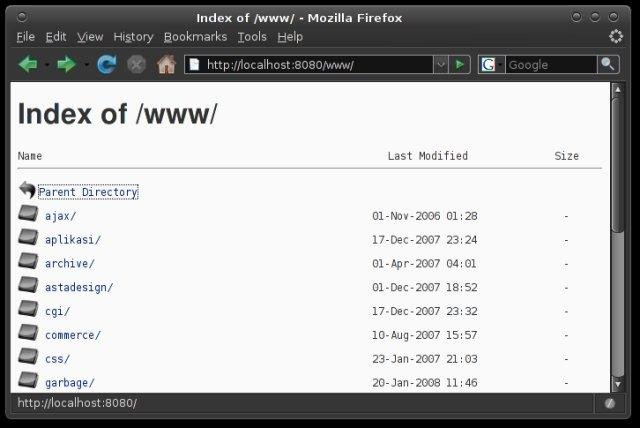The image size is (640, 428).
Task: Click the folder icon beside archive/
Action: click(x=28, y=261)
